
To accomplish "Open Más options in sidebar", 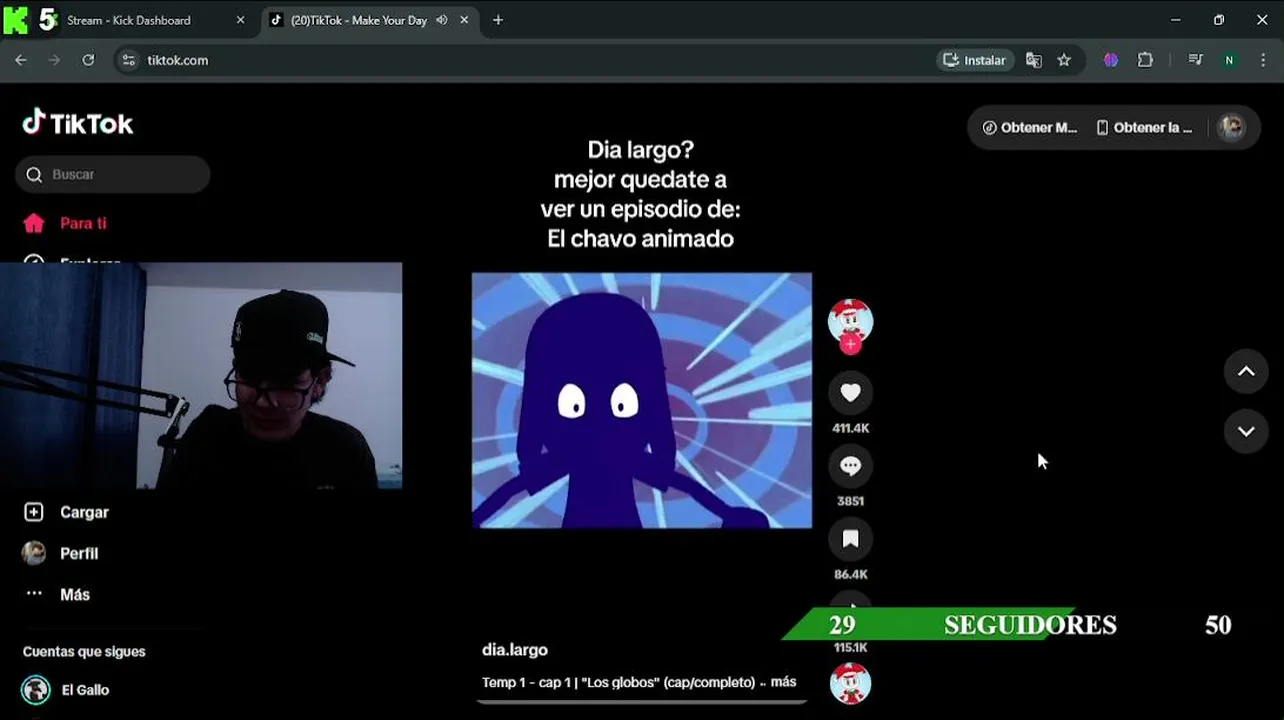I will [57, 594].
